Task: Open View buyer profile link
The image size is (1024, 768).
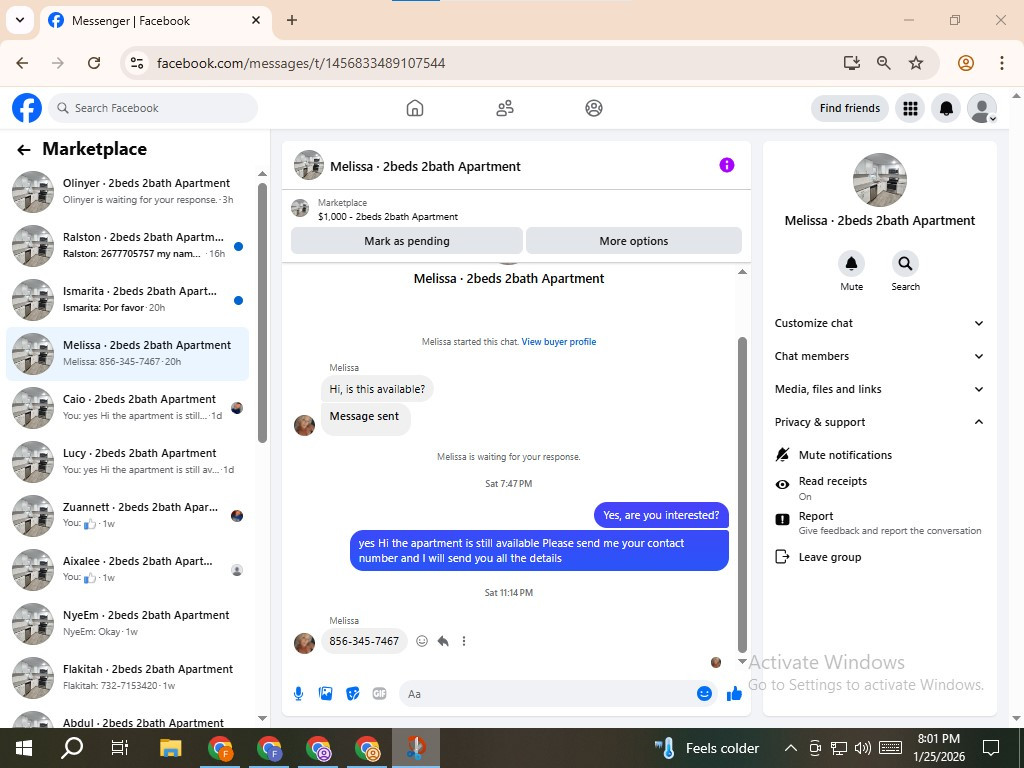Action: [558, 342]
